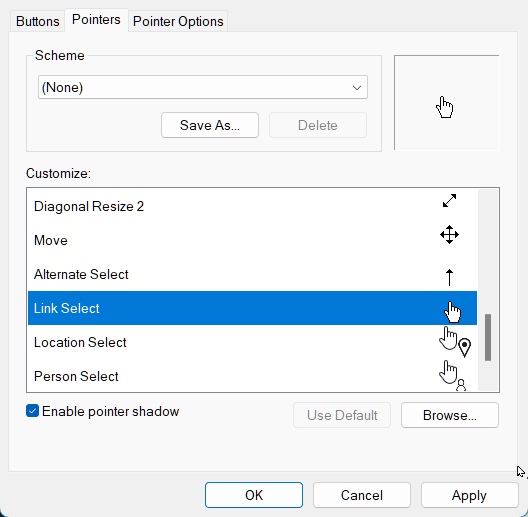This screenshot has width=528, height=517.
Task: Click the Location Select hand-with-pin icon
Action: pyautogui.click(x=455, y=341)
